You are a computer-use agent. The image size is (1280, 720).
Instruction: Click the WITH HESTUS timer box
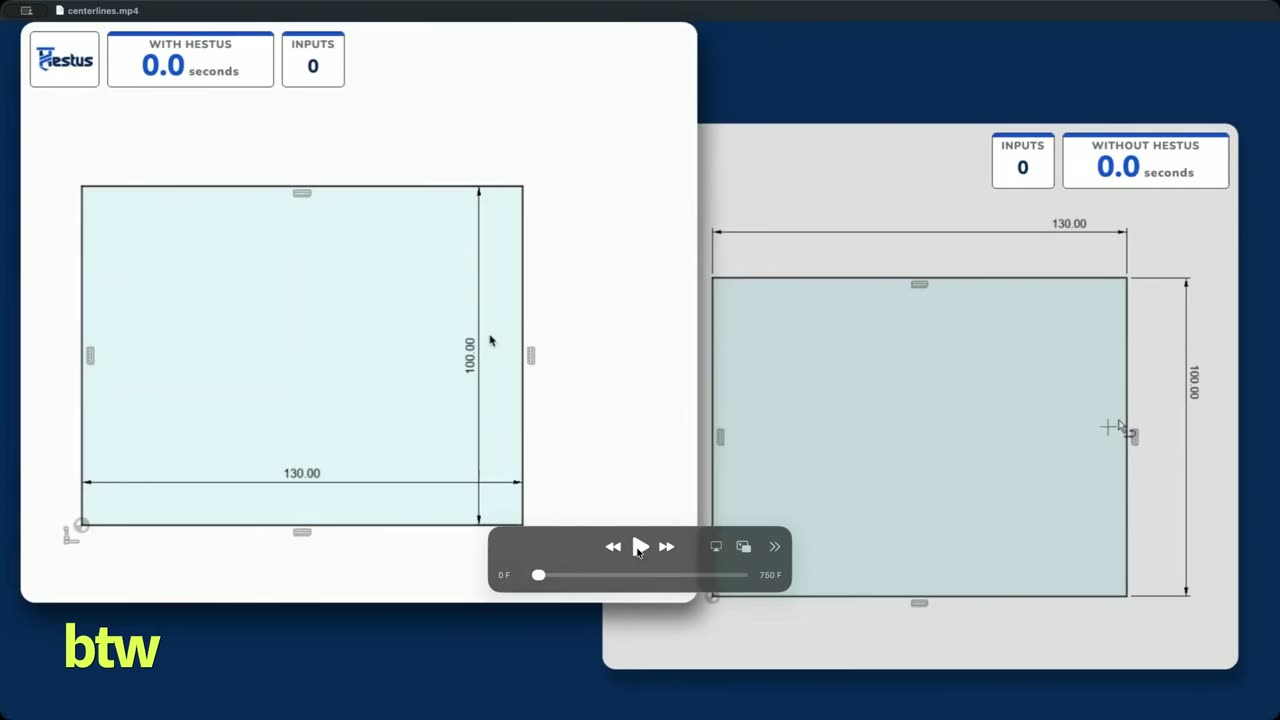click(x=190, y=59)
